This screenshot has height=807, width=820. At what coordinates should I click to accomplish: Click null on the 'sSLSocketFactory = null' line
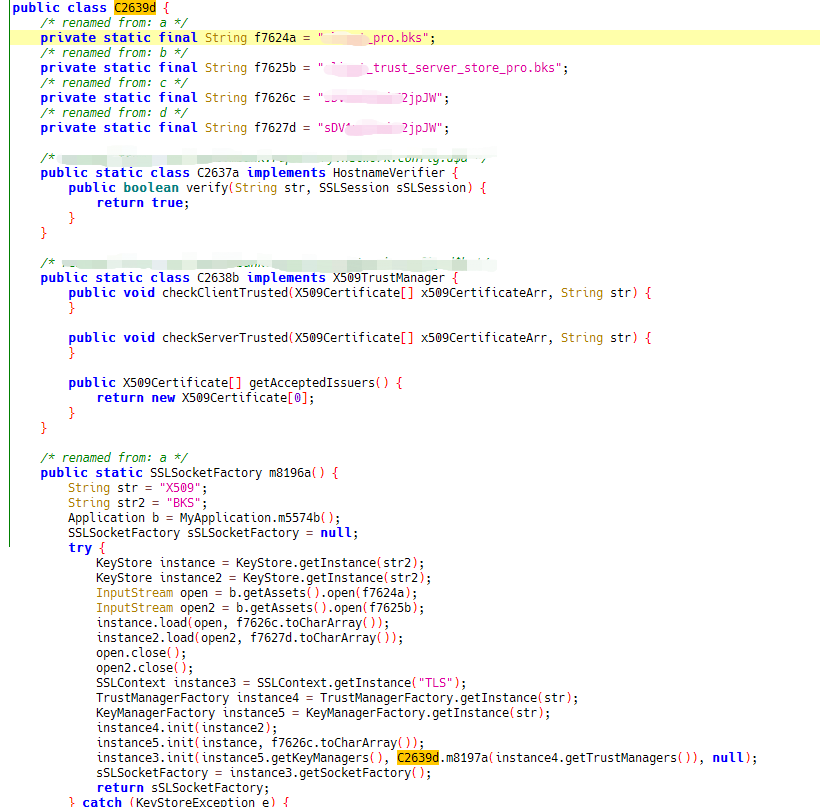(x=336, y=533)
